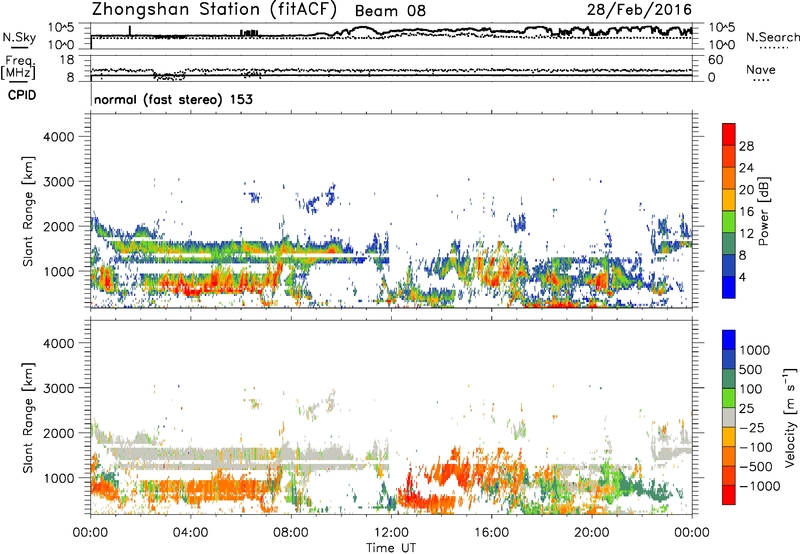Select the 'Power [dB]' colorbar title
Viewport: 800px width, 554px height.
click(763, 211)
